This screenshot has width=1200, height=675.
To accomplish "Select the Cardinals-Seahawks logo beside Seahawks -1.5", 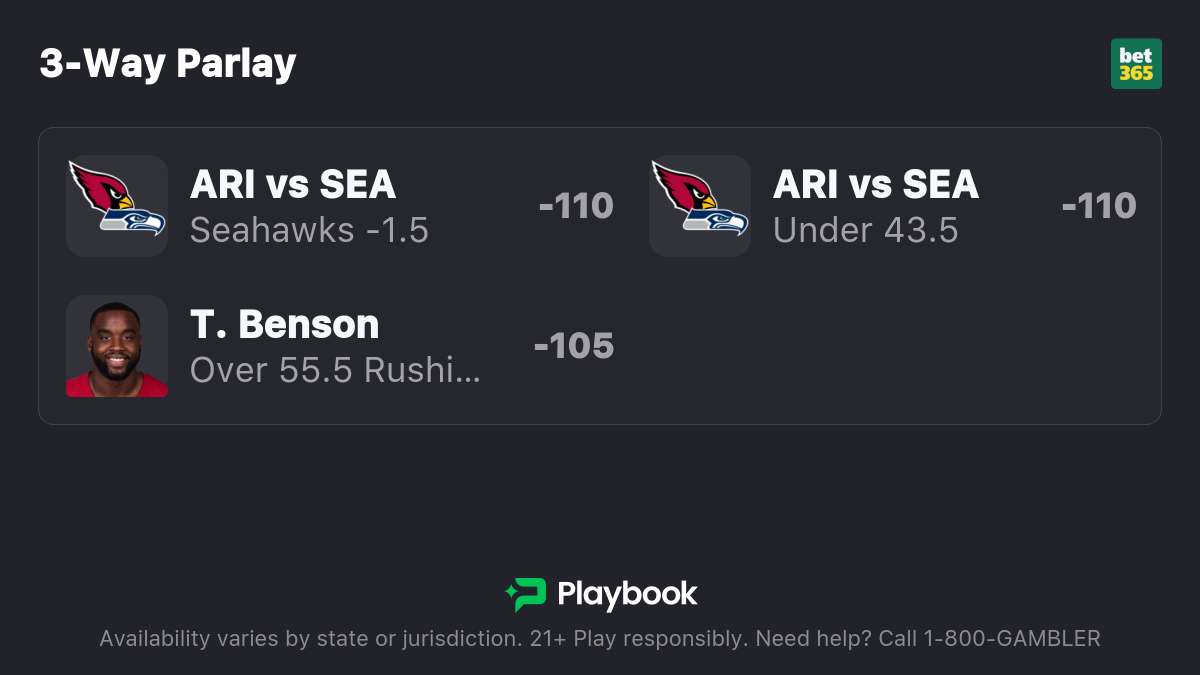I will point(117,206).
